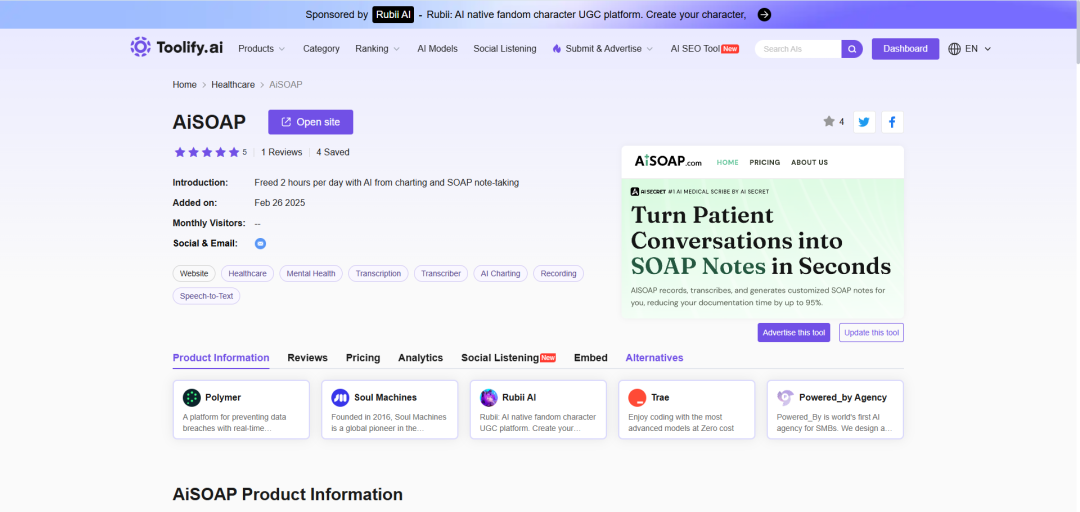Click the PRICING link in site preview

pos(765,163)
